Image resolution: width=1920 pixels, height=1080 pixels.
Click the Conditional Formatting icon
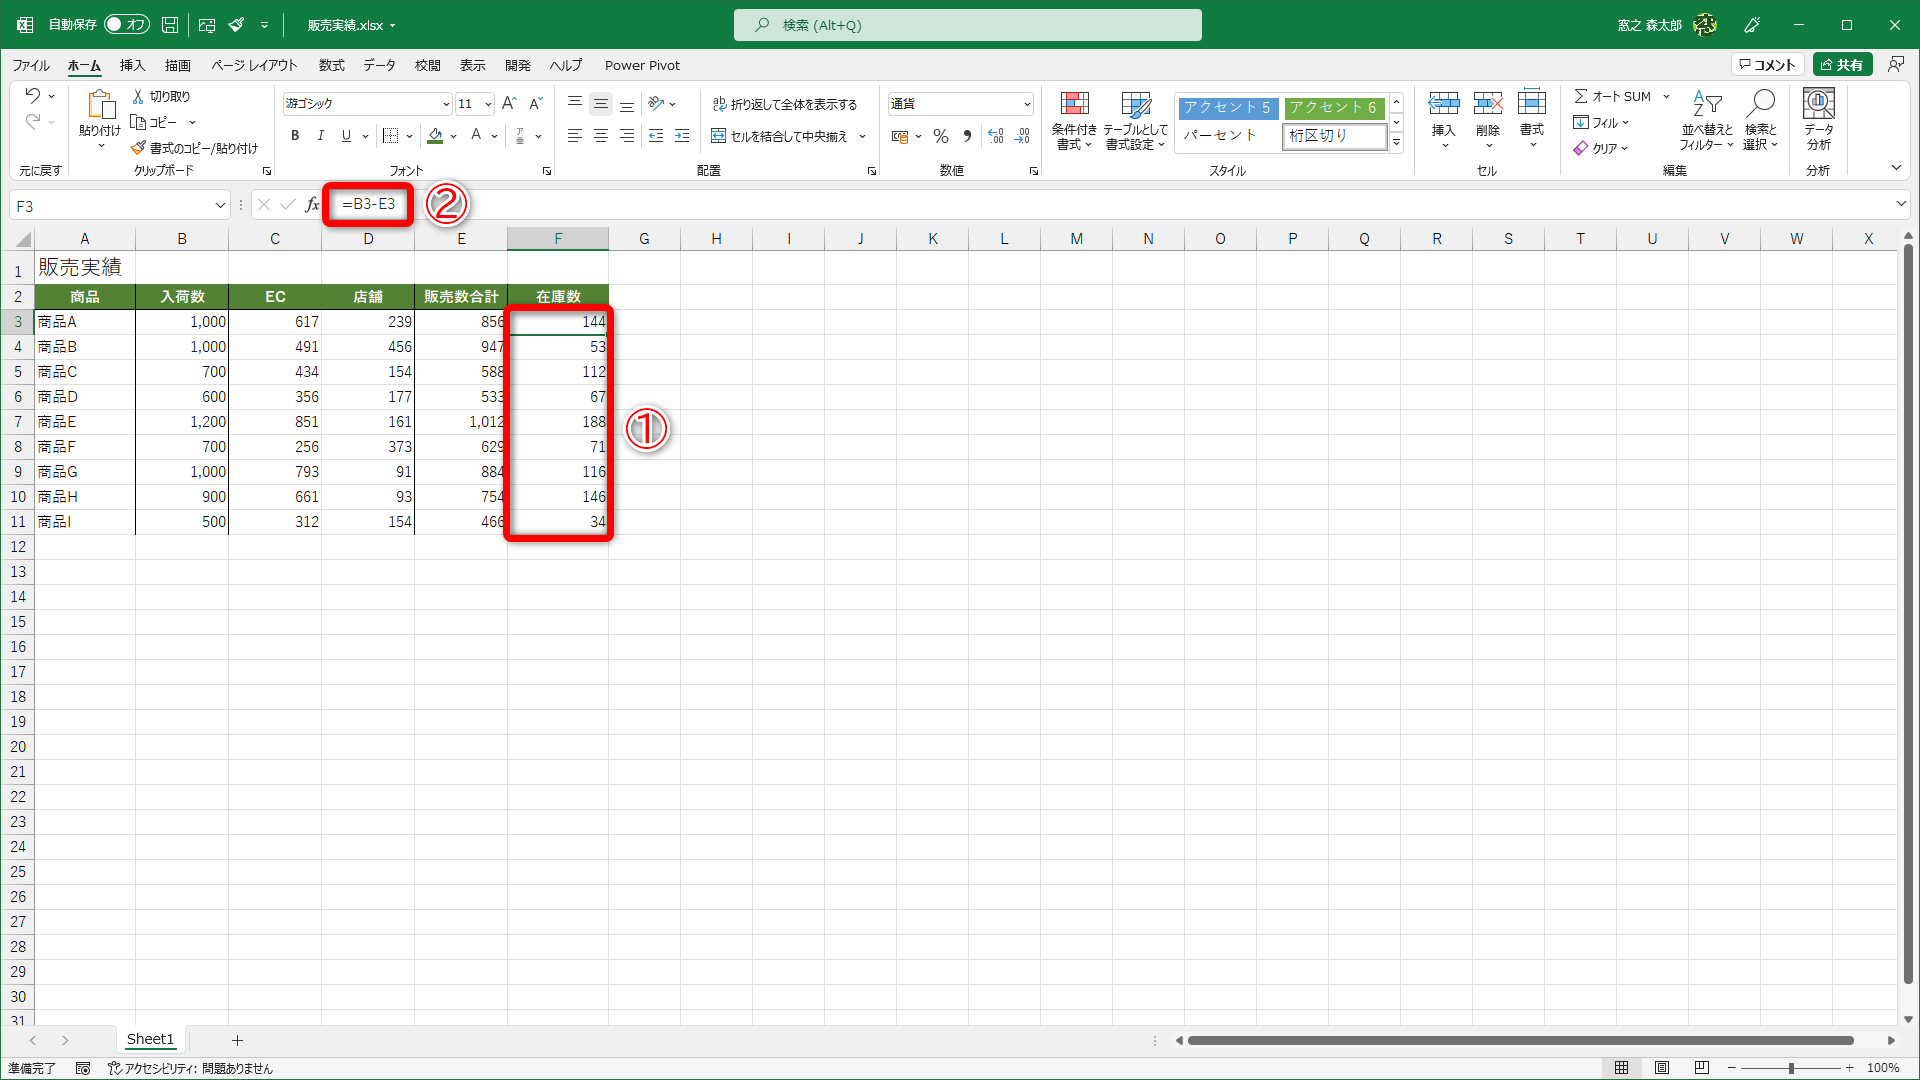point(1074,104)
